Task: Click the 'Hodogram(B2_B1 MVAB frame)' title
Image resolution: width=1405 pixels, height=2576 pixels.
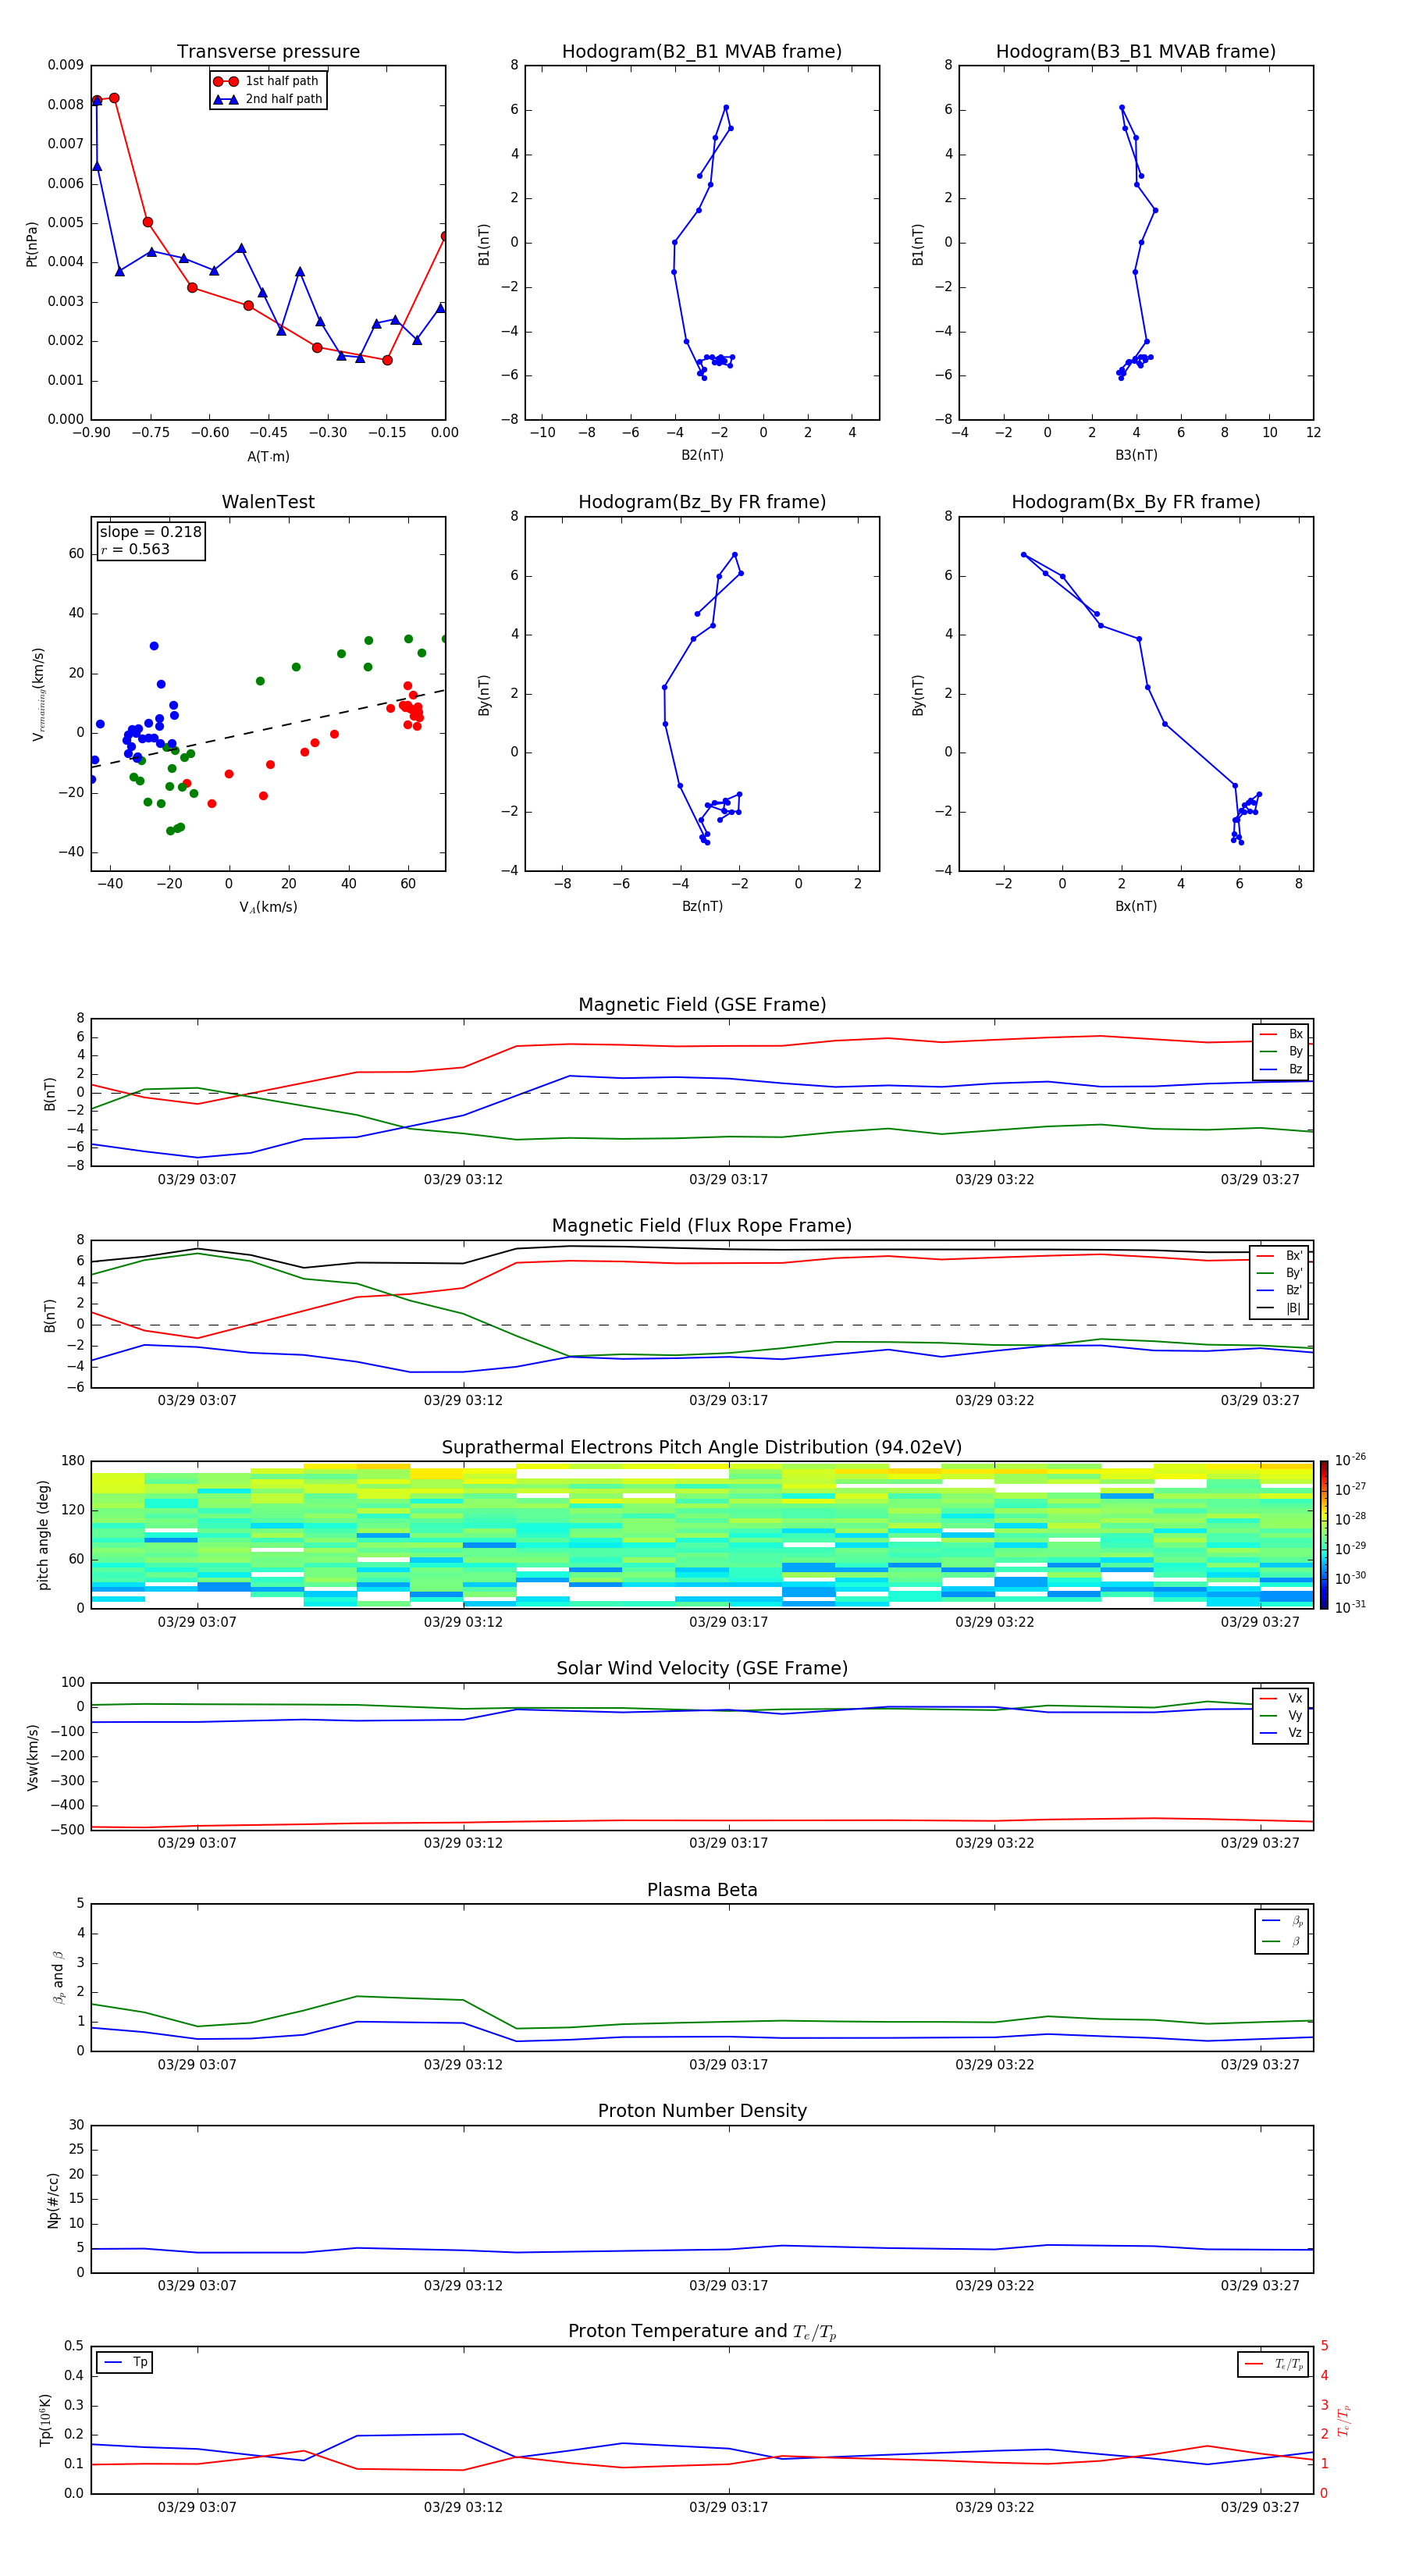Action: (x=702, y=52)
